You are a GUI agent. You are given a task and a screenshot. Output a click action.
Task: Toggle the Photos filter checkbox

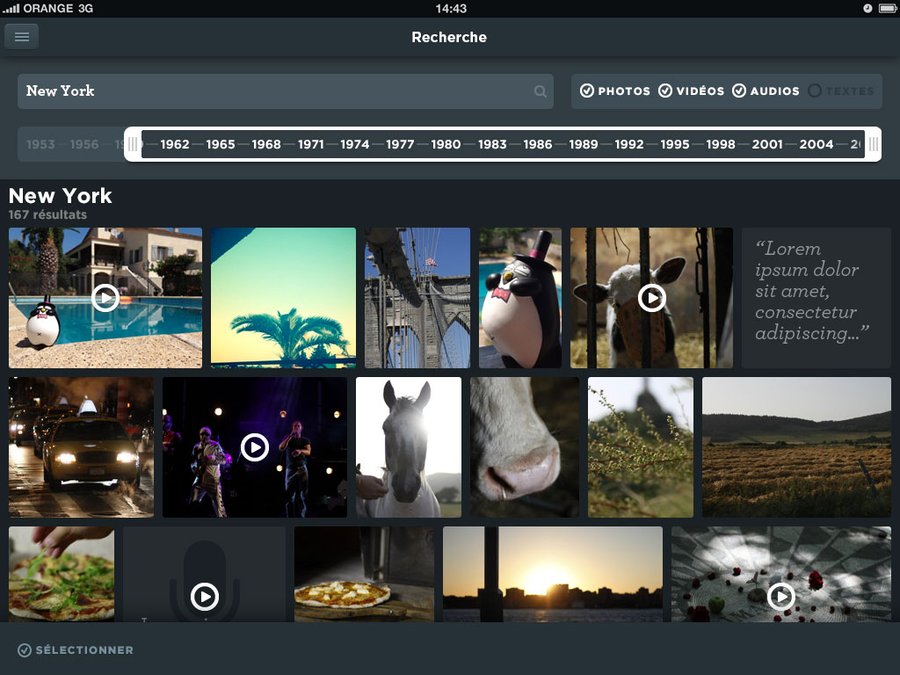coord(587,91)
